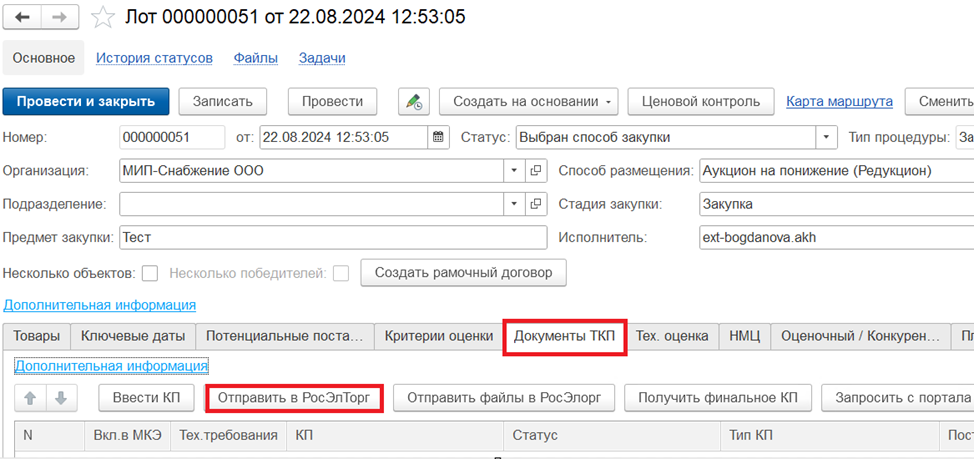Image resolution: width=974 pixels, height=459 pixels.
Task: Click Провести и закрыть button
Action: click(x=86, y=101)
